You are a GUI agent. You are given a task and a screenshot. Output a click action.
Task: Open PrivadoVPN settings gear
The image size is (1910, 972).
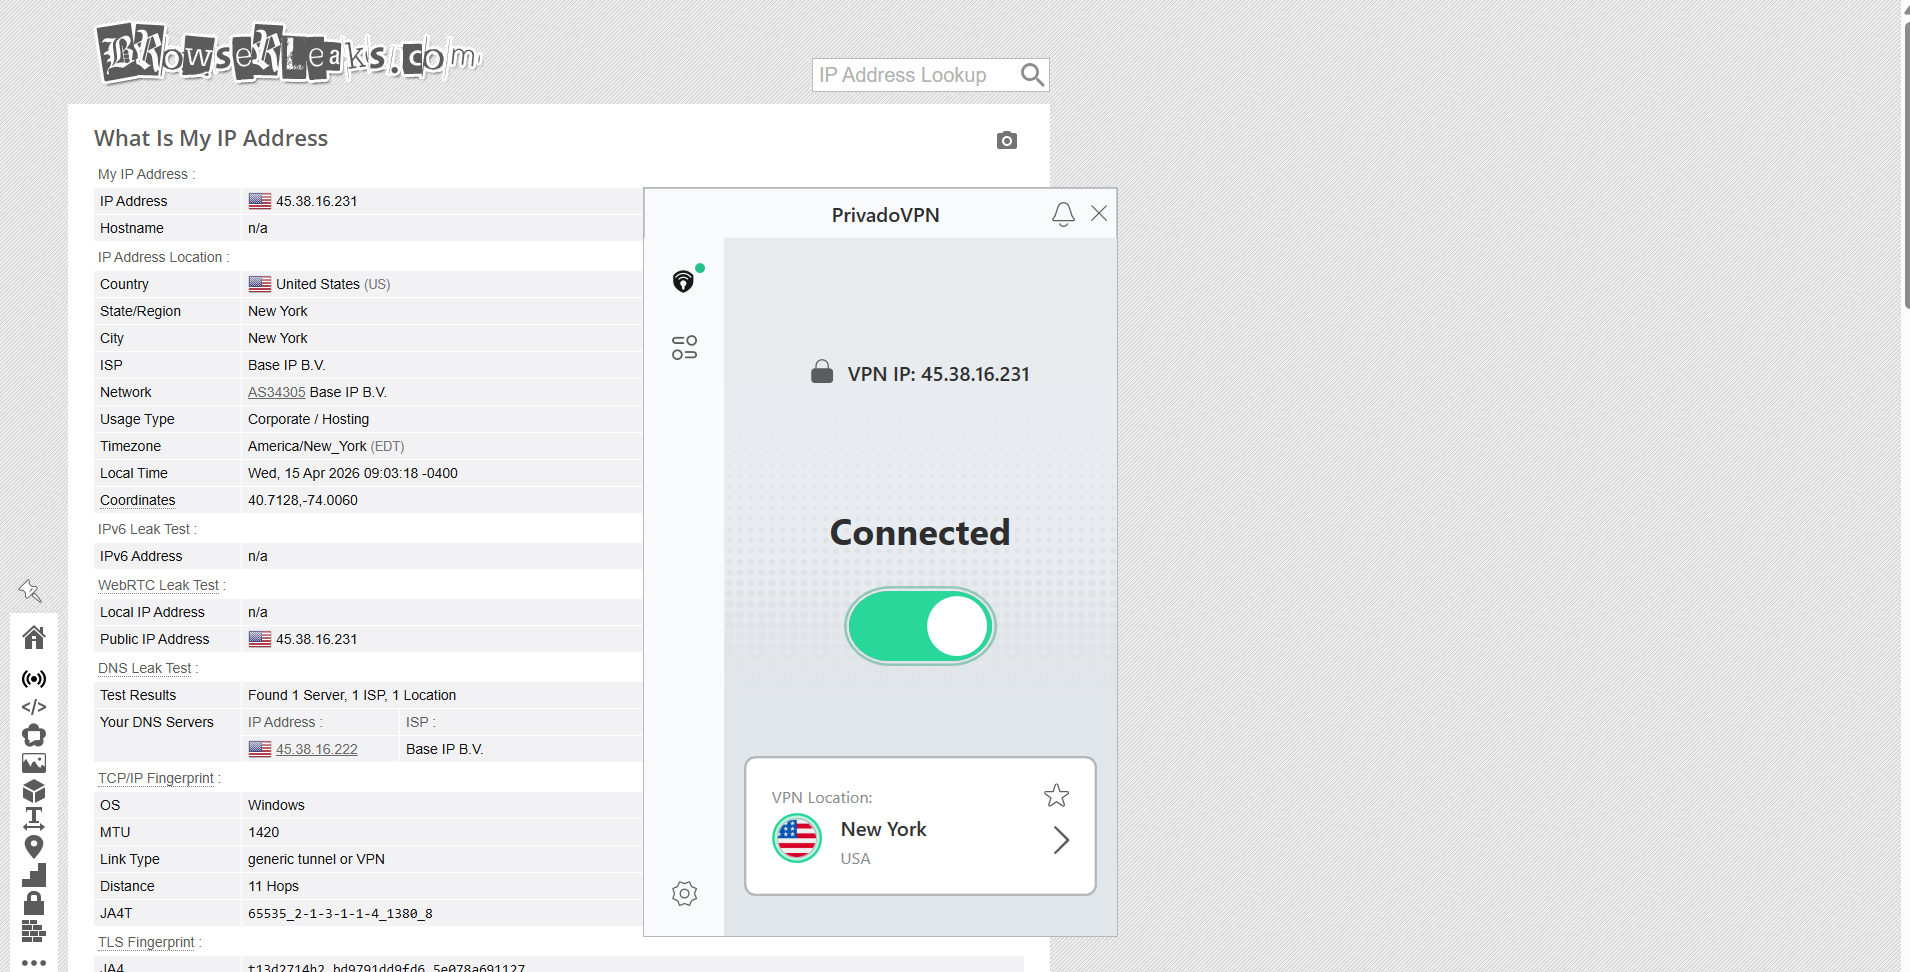684,893
